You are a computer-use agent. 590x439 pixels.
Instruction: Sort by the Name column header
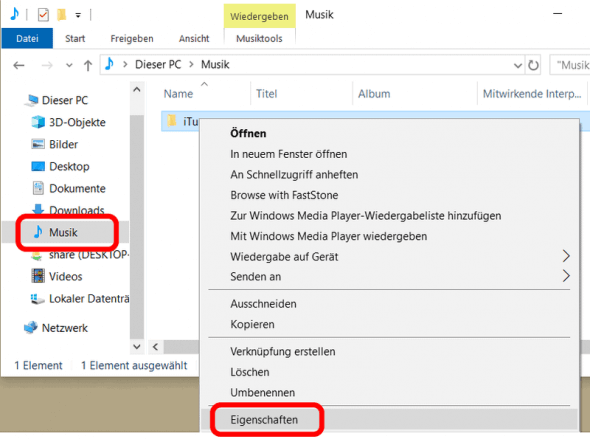[x=178, y=94]
